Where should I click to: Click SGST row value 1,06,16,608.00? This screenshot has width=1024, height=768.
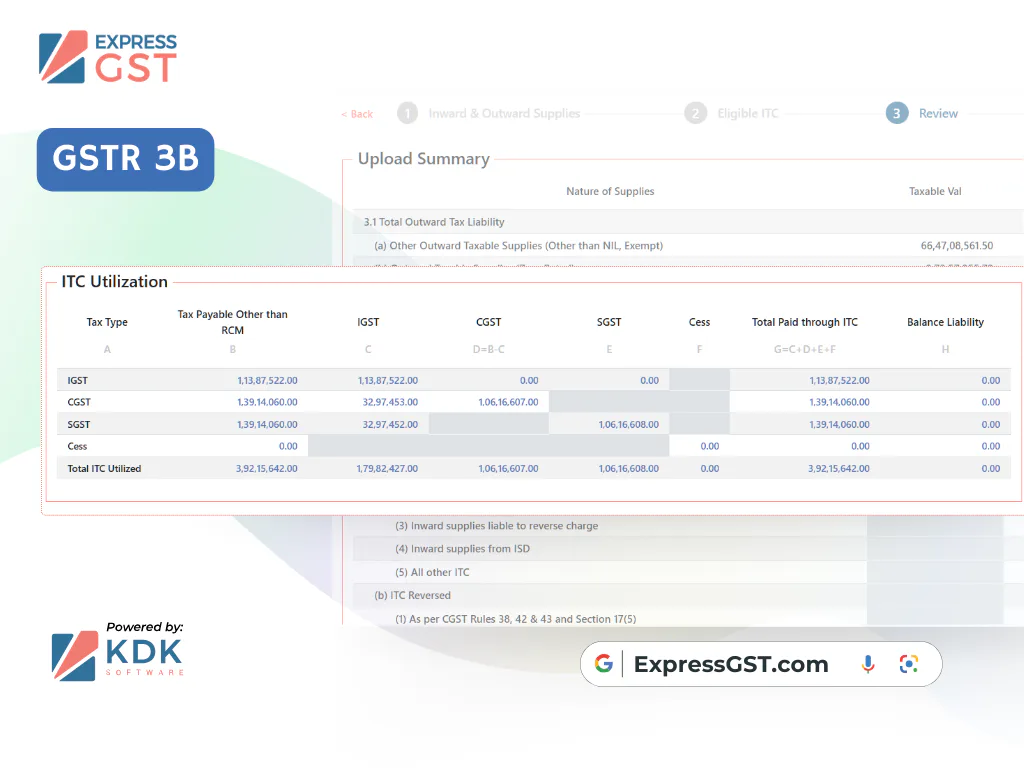tap(628, 424)
